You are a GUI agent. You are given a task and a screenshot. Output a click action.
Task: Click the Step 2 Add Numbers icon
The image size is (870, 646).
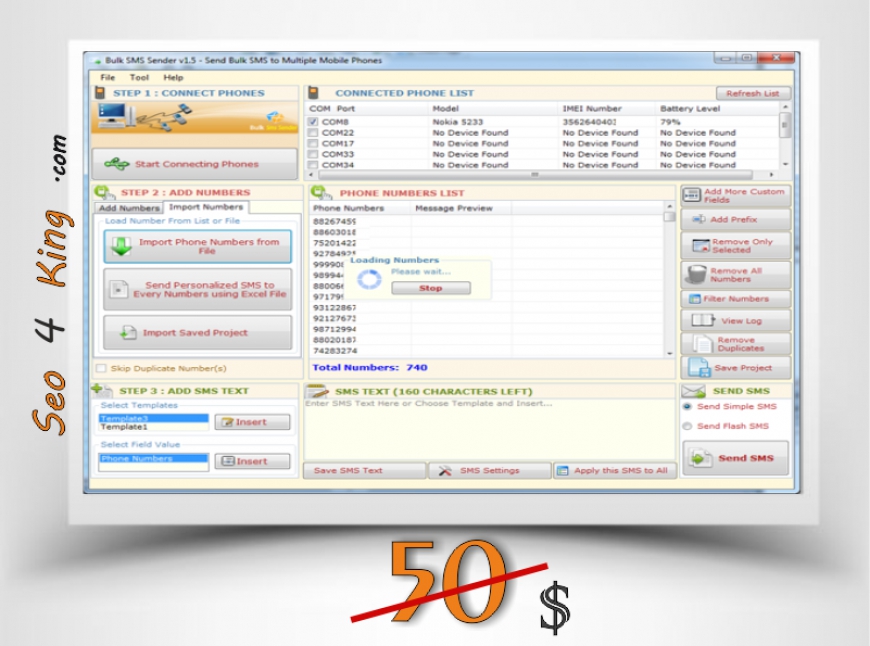103,193
